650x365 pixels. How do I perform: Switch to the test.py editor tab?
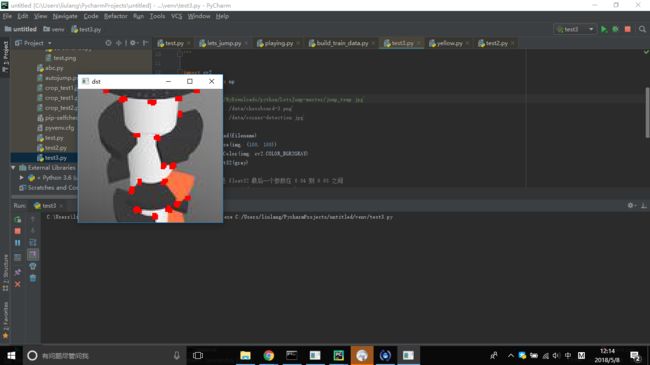174,43
